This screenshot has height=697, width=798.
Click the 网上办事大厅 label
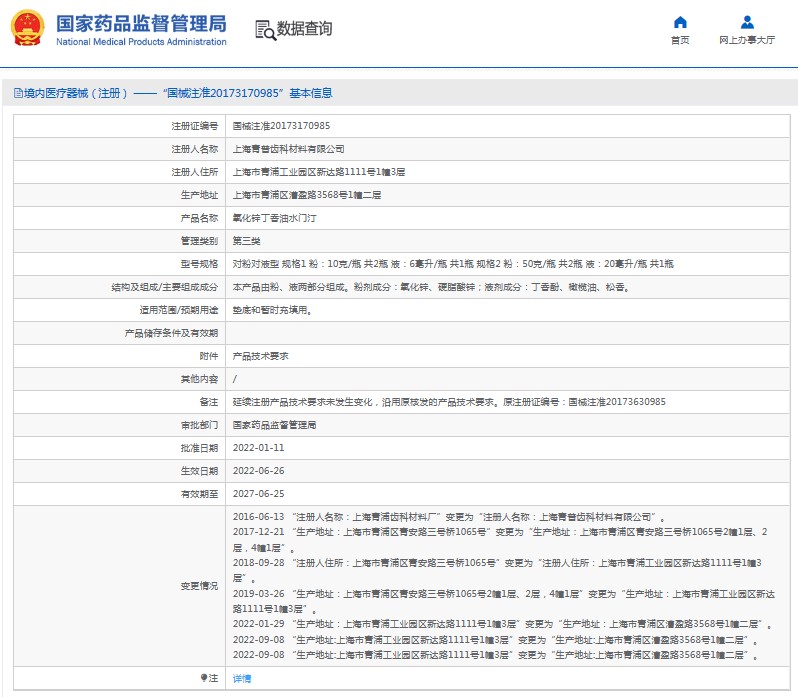tap(747, 40)
